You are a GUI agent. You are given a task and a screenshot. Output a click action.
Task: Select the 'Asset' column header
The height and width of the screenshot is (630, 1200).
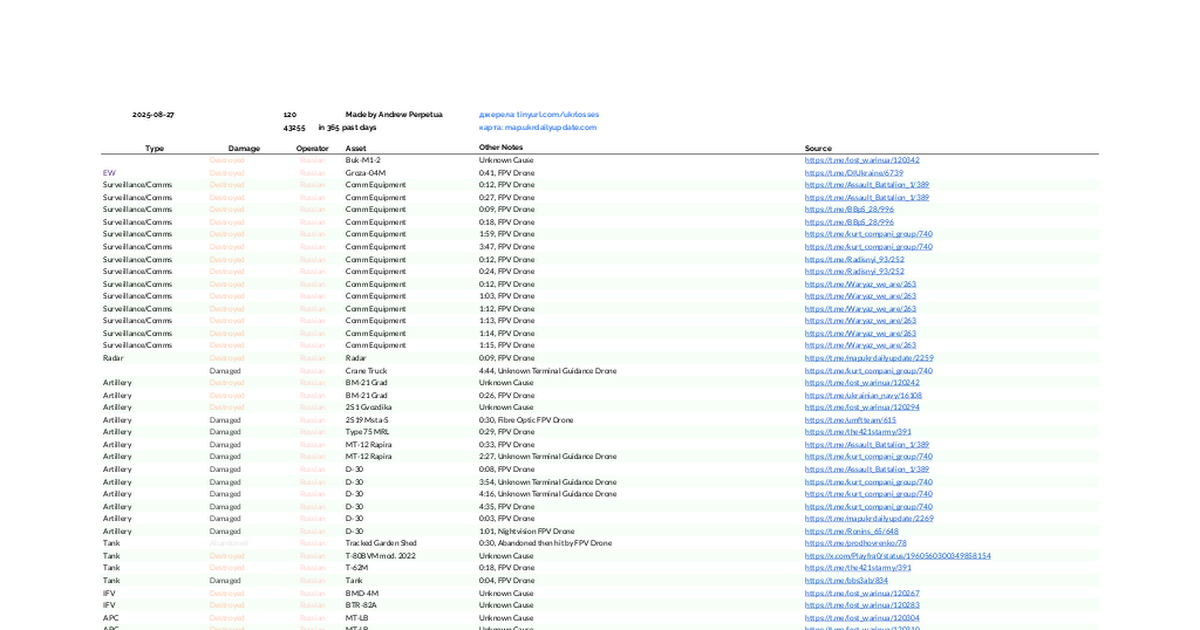[x=356, y=148]
